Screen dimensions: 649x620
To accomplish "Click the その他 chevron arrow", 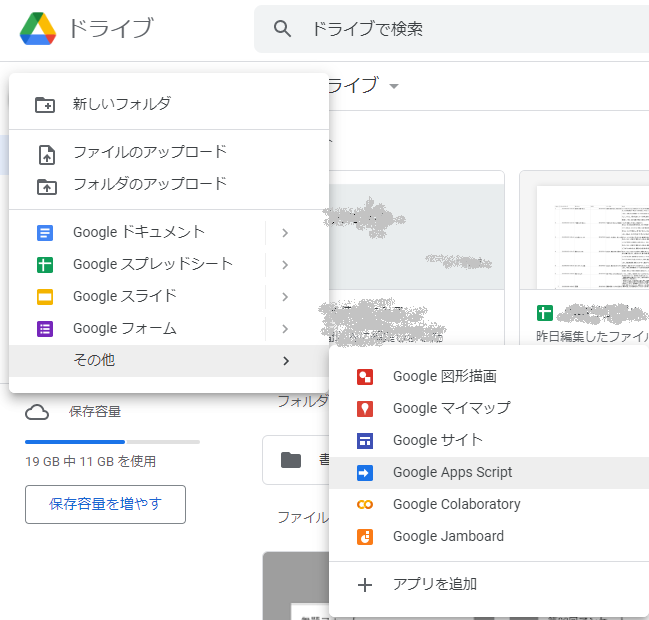I will point(286,361).
